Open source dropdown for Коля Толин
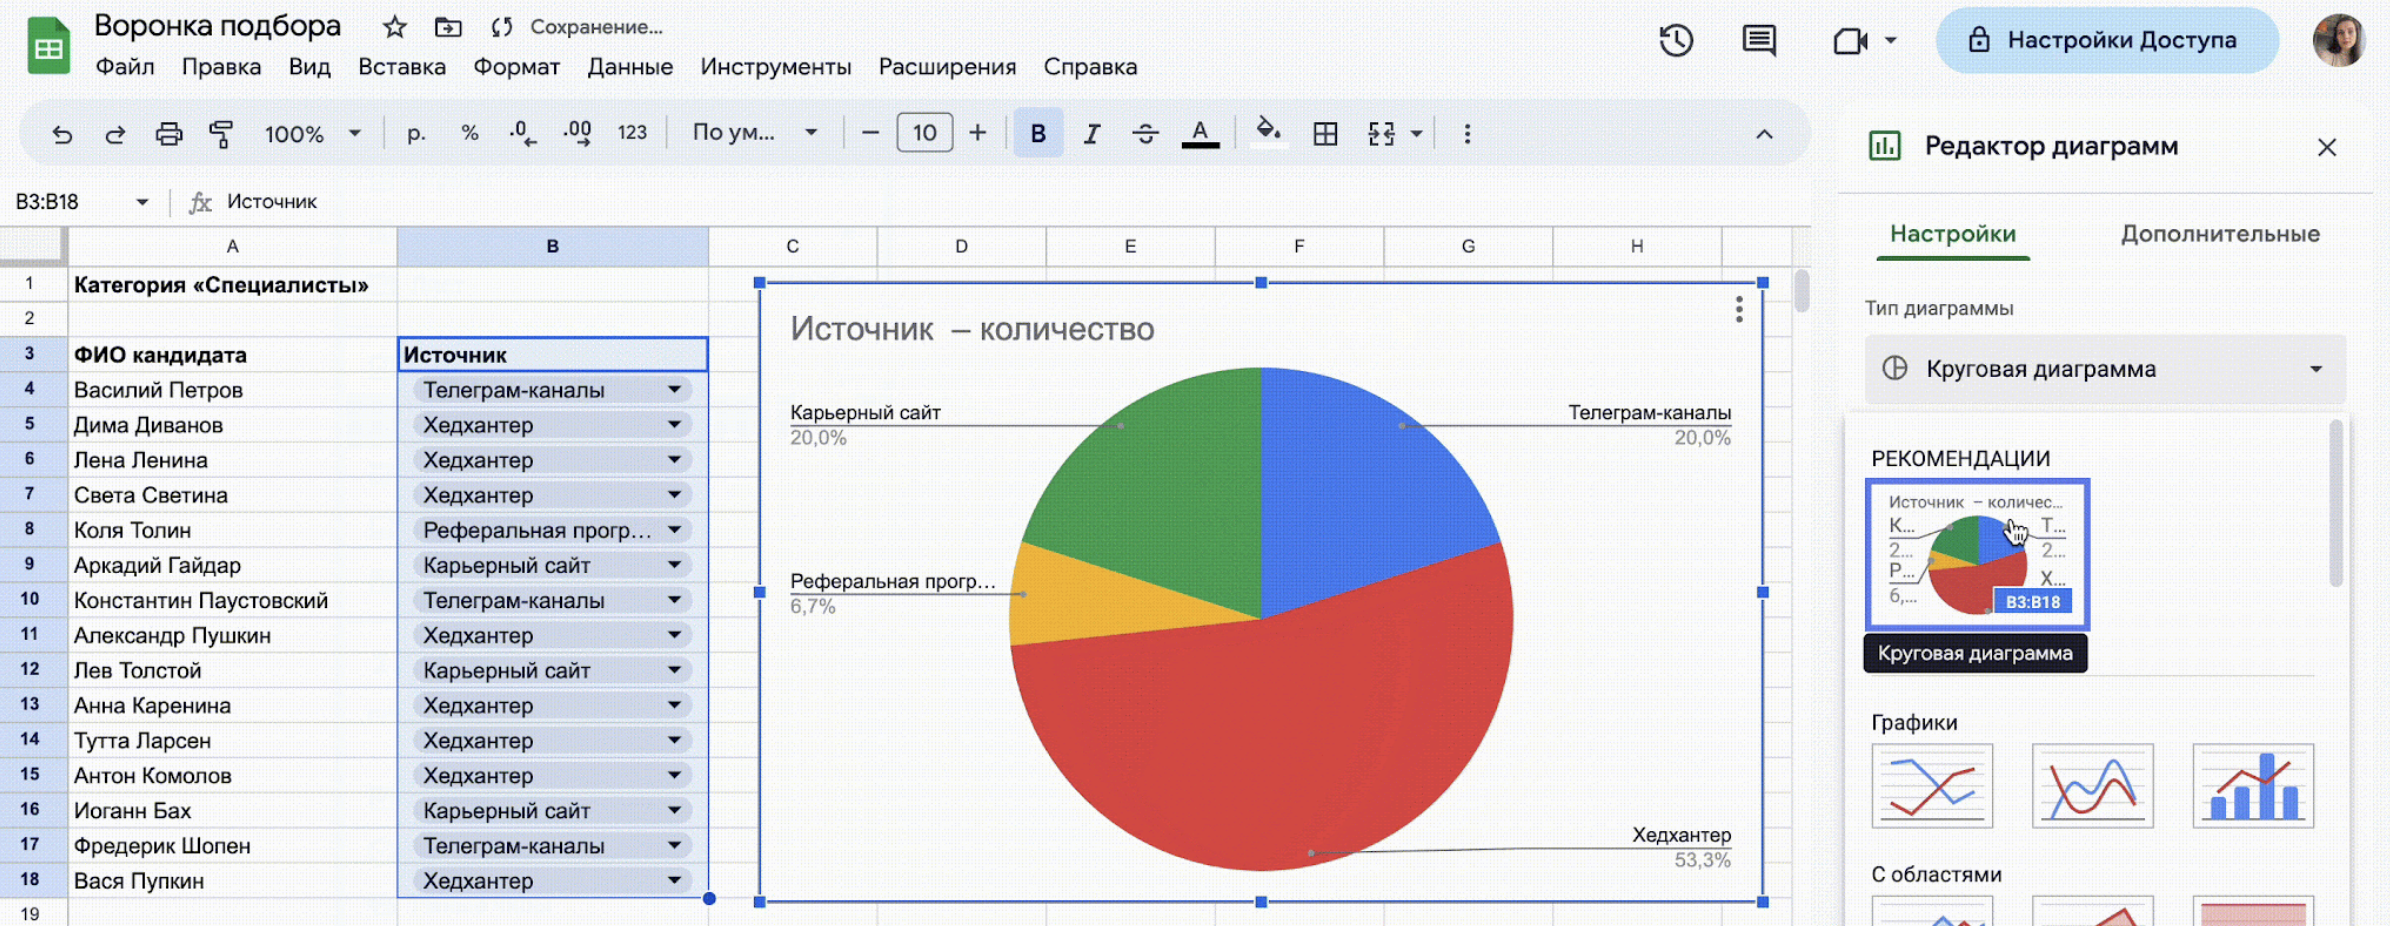 point(675,530)
